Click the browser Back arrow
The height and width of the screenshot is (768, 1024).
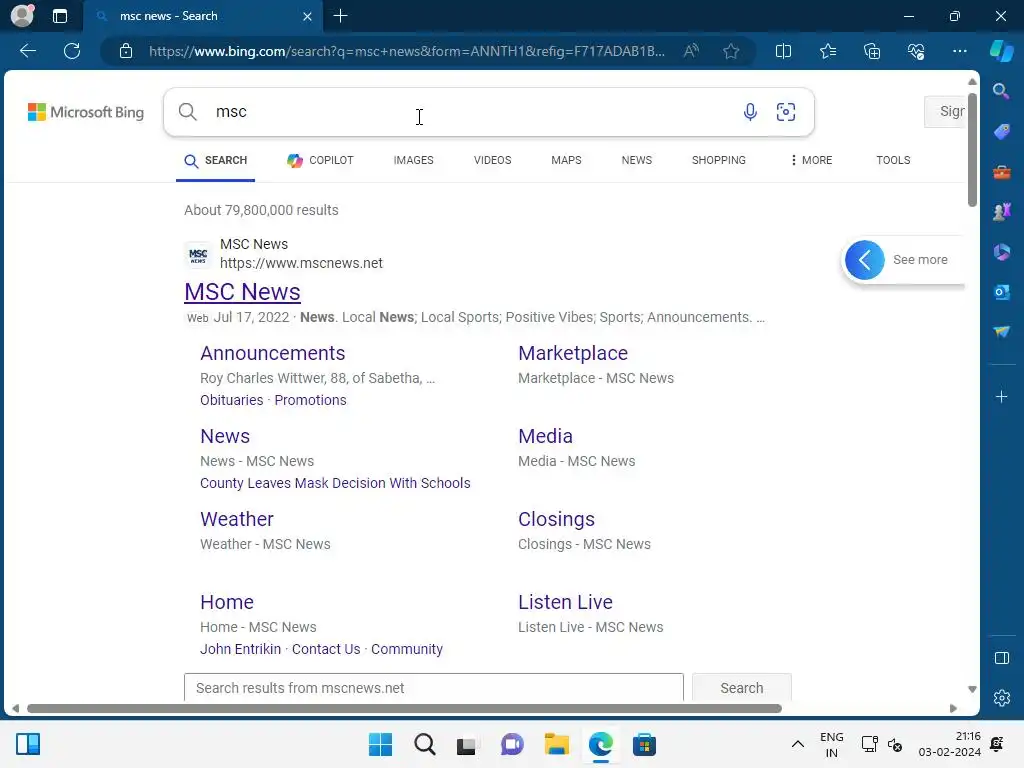point(27,51)
